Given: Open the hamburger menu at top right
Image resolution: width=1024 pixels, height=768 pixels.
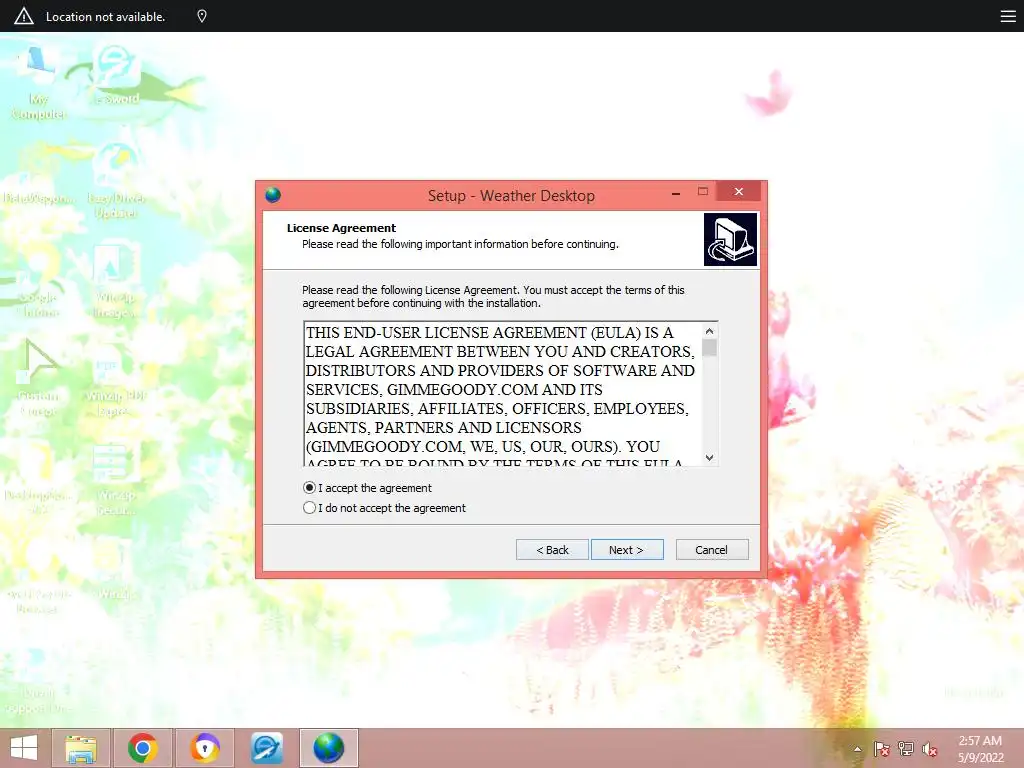Looking at the screenshot, I should pyautogui.click(x=1008, y=16).
